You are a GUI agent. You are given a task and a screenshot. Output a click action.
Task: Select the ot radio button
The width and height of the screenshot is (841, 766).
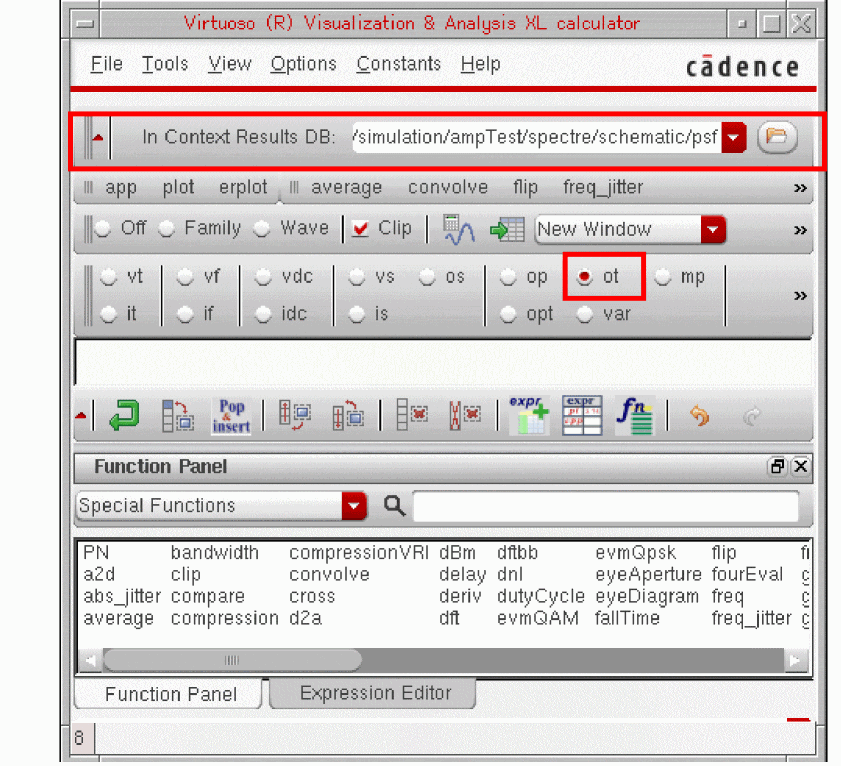pos(585,277)
